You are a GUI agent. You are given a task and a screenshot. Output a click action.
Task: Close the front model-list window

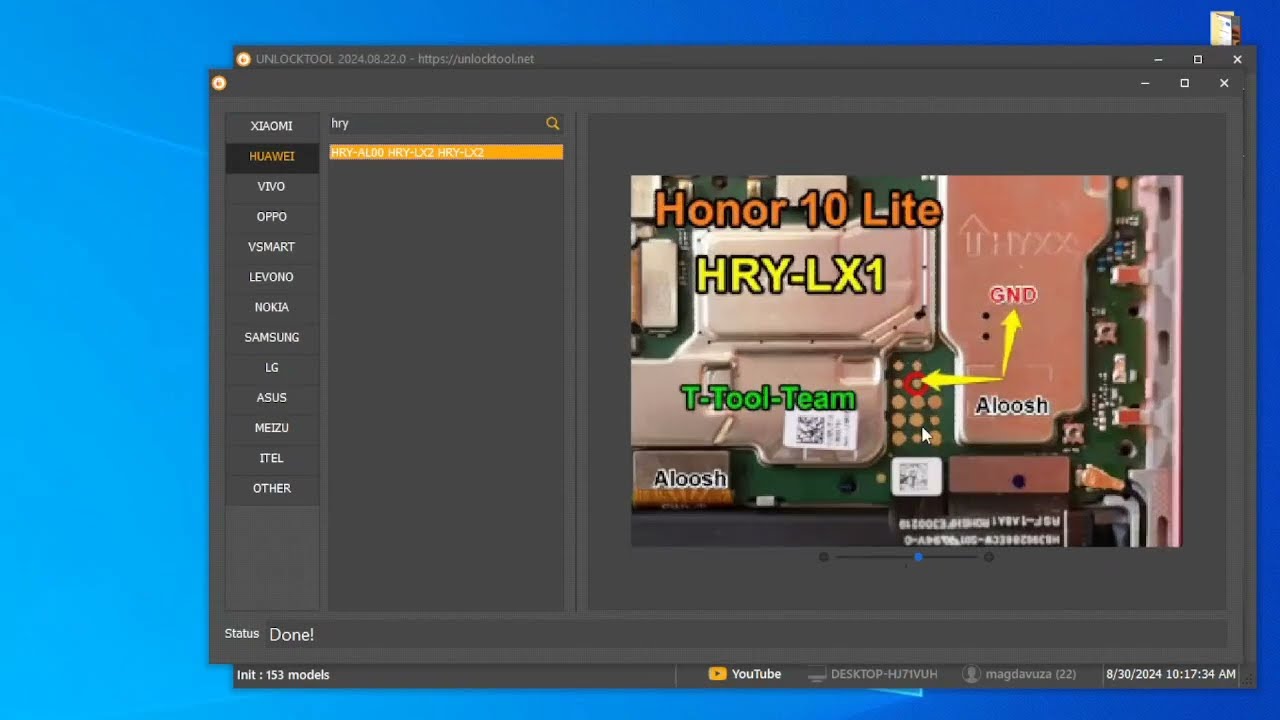point(1224,83)
